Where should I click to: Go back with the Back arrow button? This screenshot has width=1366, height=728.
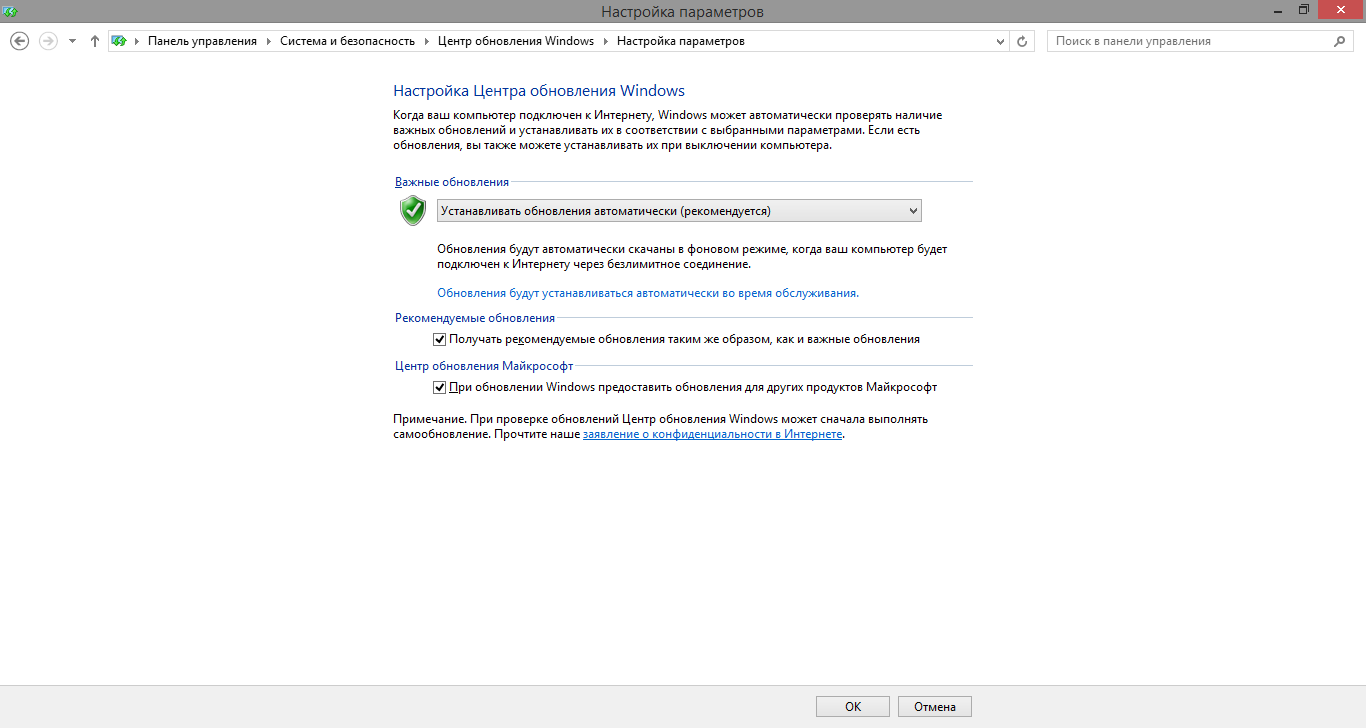[18, 41]
